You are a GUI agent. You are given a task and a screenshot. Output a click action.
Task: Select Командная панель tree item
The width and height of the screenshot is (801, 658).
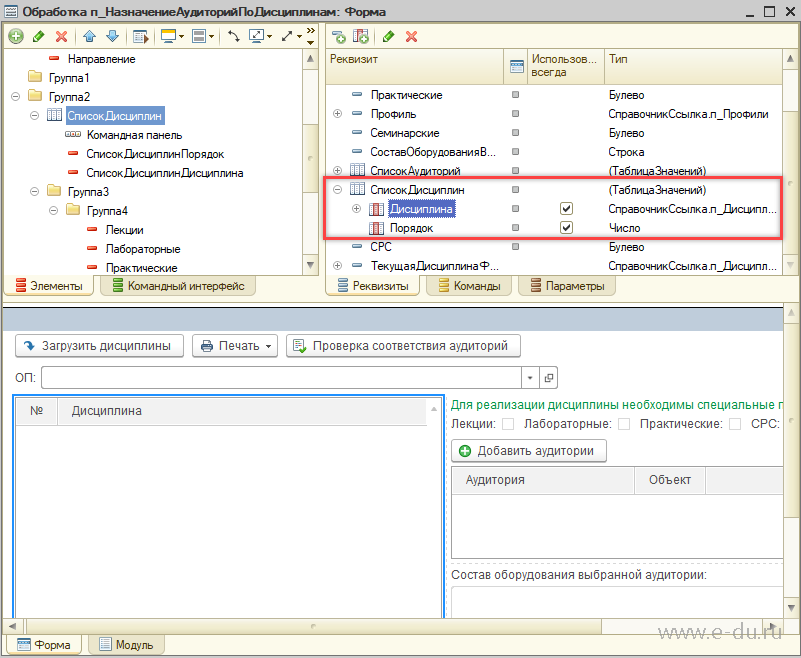point(134,135)
